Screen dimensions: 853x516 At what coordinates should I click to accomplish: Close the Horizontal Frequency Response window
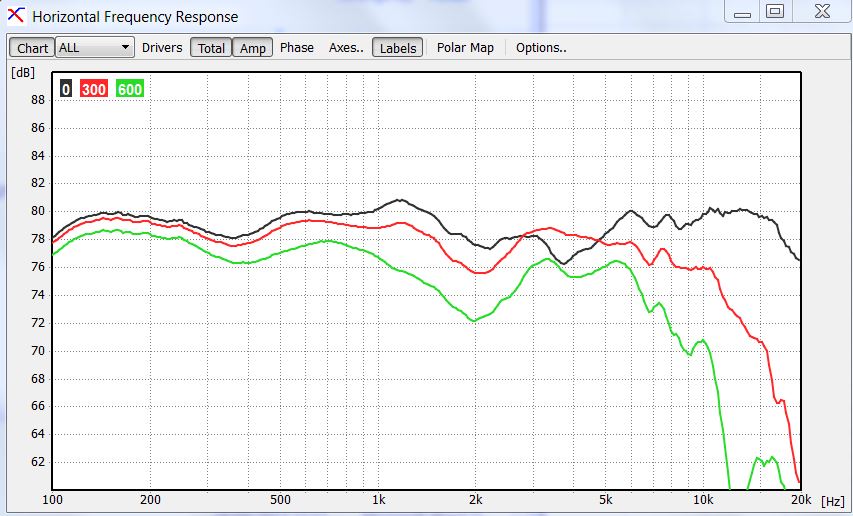tap(822, 12)
